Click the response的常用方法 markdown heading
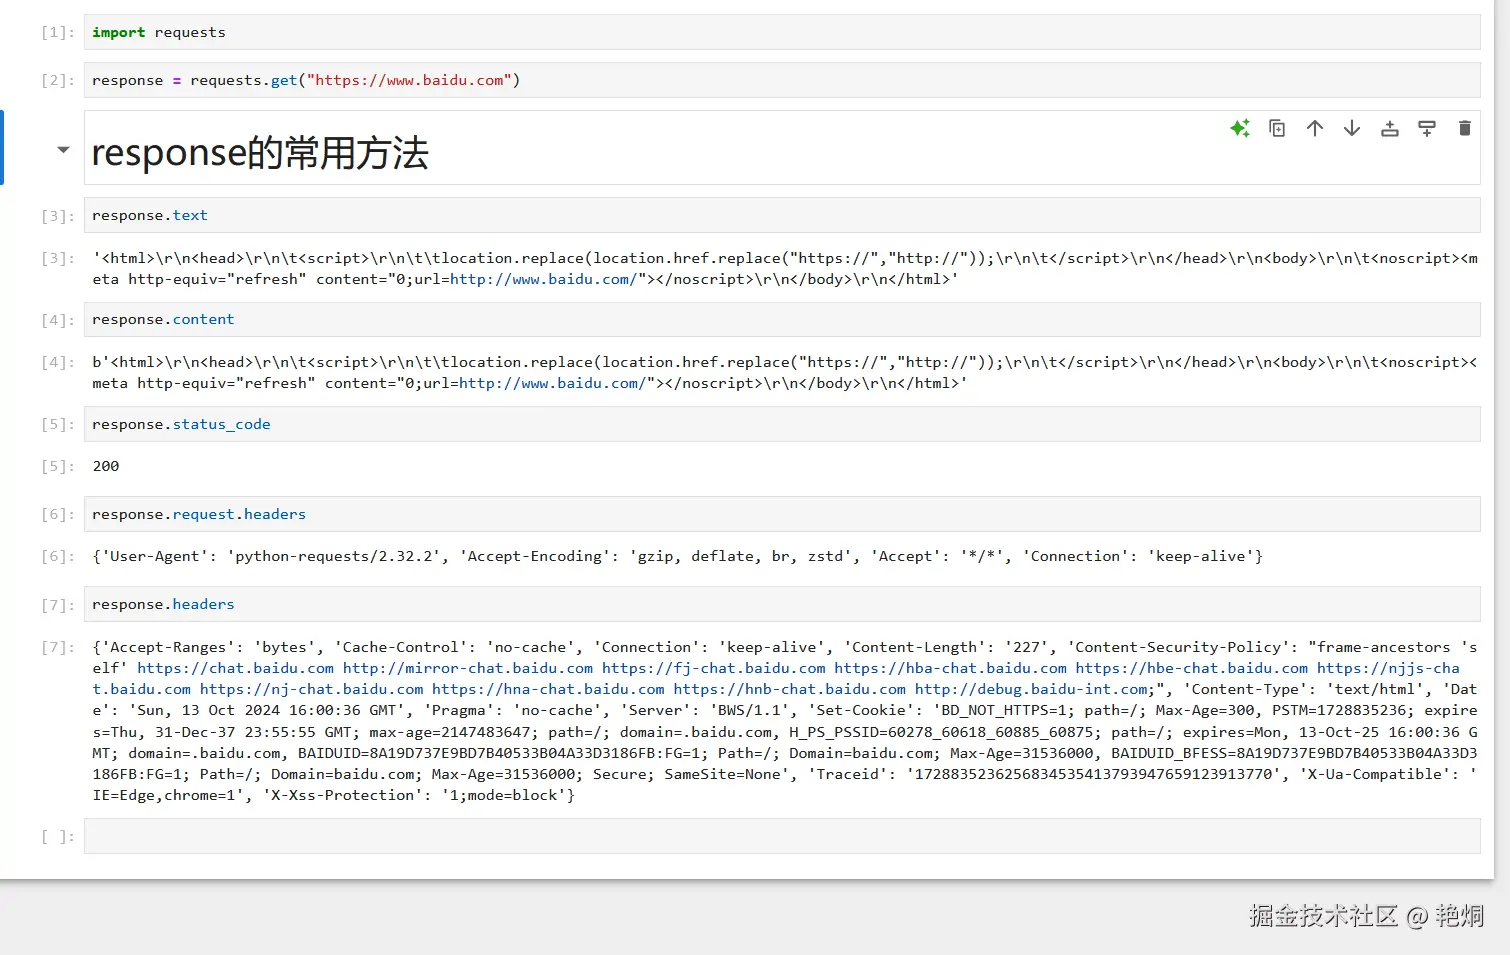1510x955 pixels. coord(259,152)
